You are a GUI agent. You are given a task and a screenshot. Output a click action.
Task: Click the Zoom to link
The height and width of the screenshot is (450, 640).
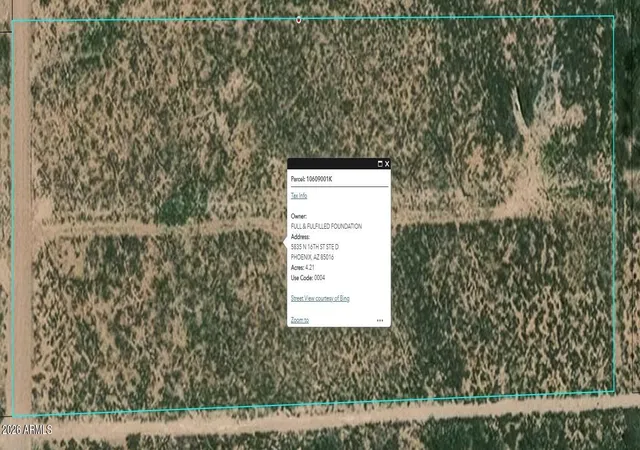tap(300, 320)
